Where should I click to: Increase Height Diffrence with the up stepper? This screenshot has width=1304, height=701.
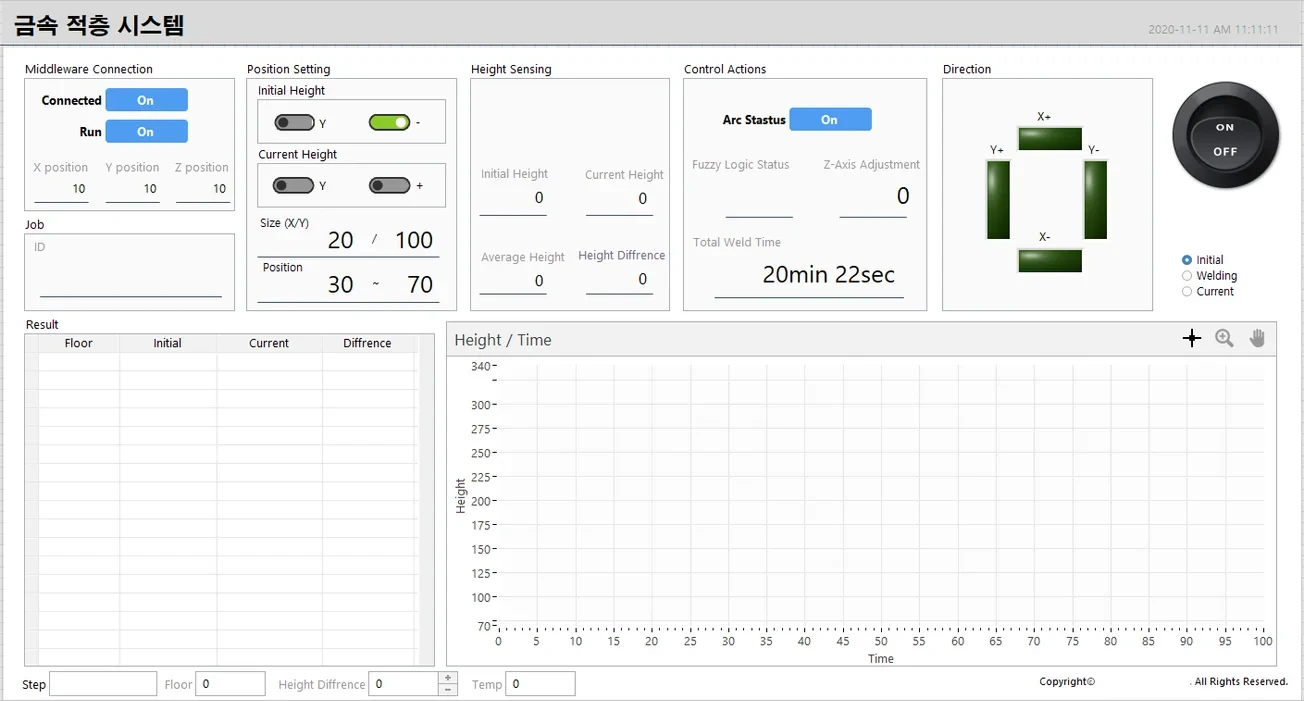[x=448, y=678]
